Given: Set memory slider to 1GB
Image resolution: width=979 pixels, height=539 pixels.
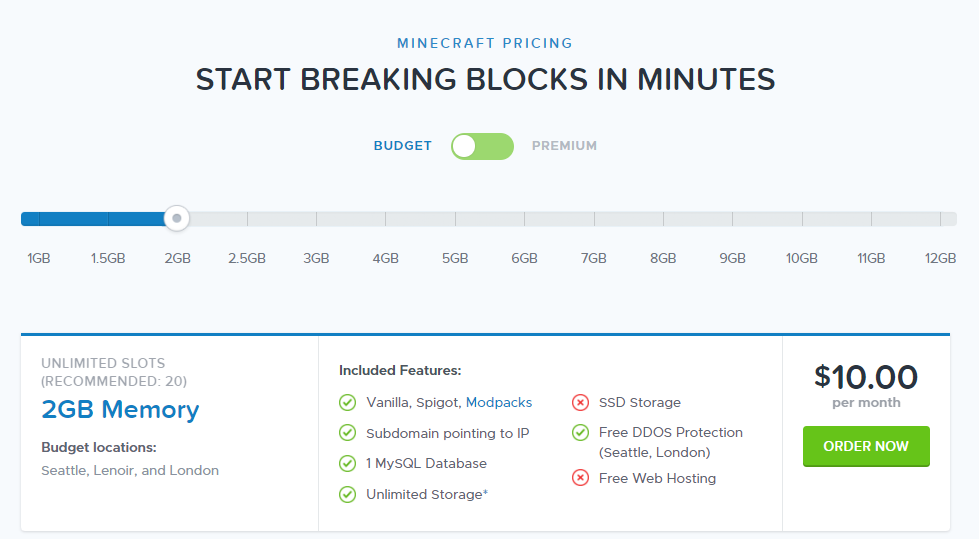Looking at the screenshot, I should [x=39, y=258].
